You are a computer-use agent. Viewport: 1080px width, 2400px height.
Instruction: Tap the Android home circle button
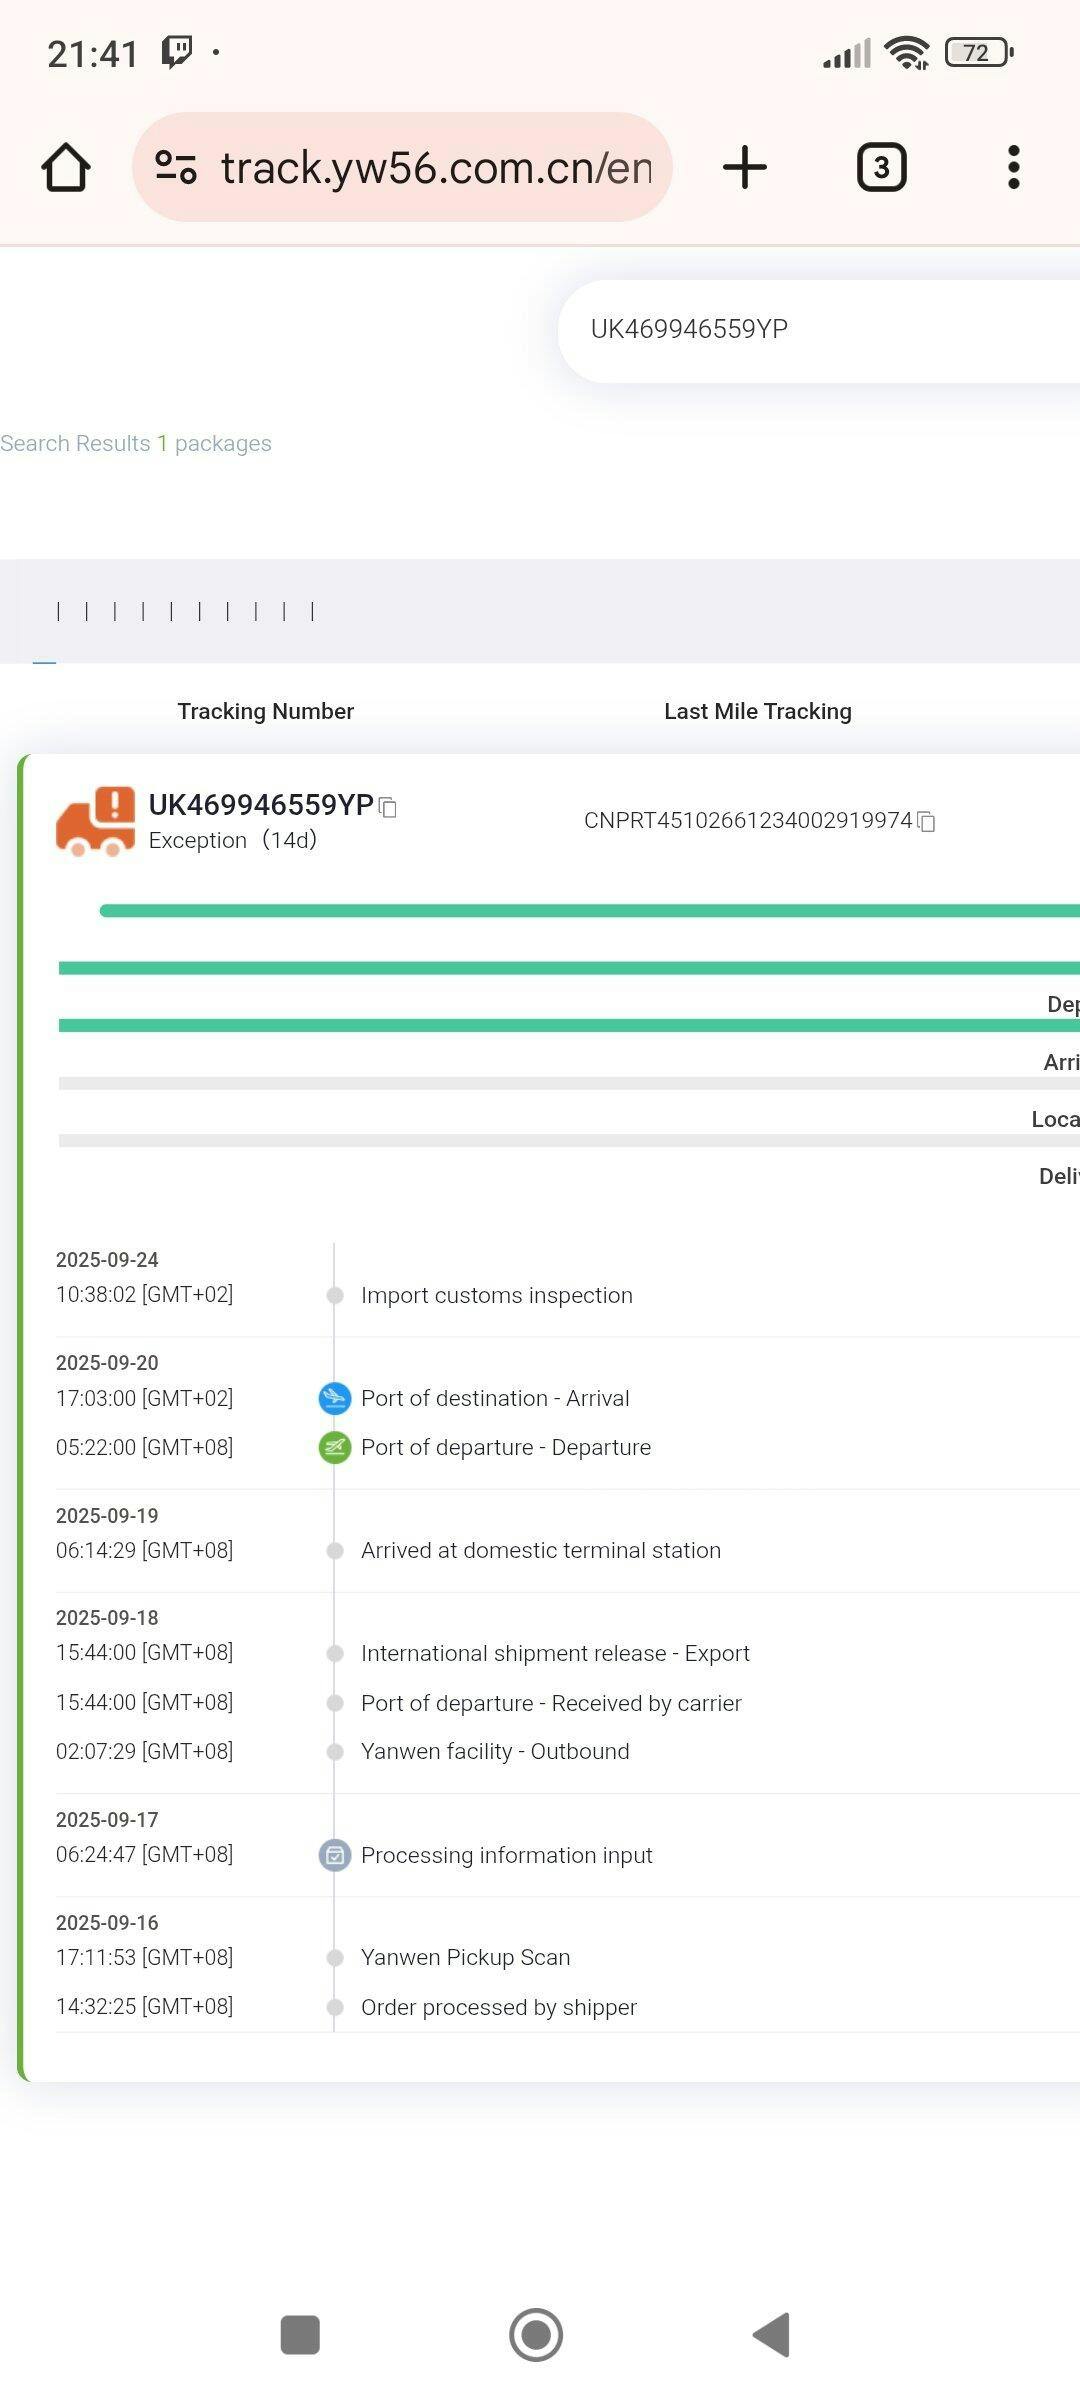(x=536, y=2335)
